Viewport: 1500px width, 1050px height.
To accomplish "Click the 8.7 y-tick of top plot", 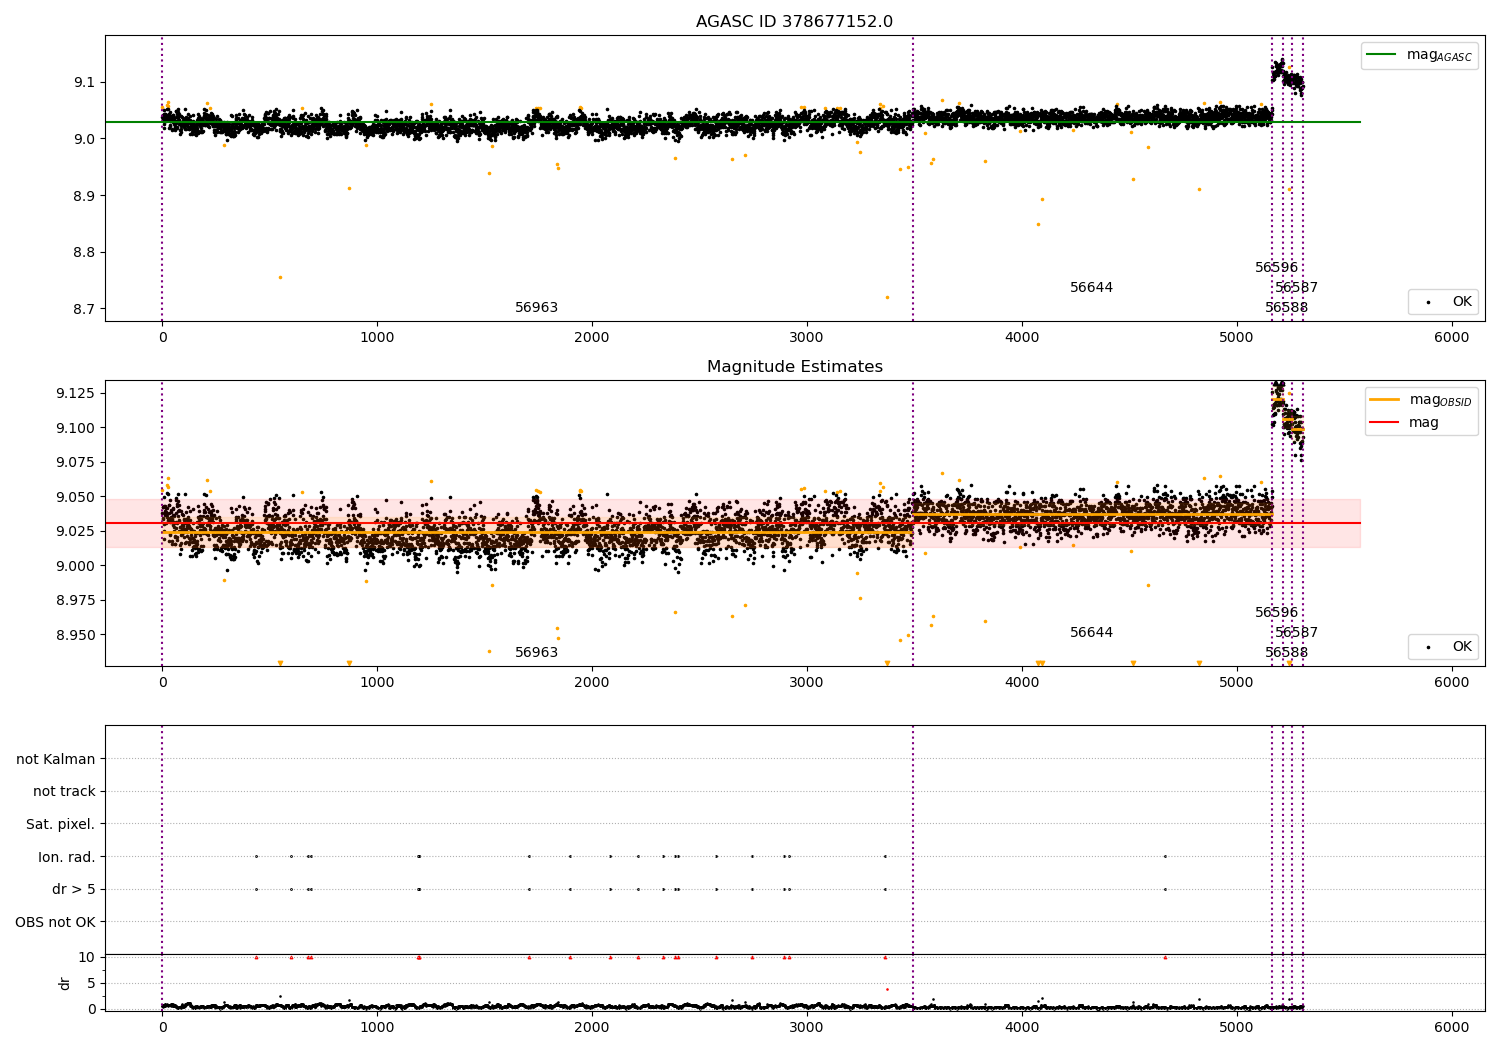I will pyautogui.click(x=85, y=309).
